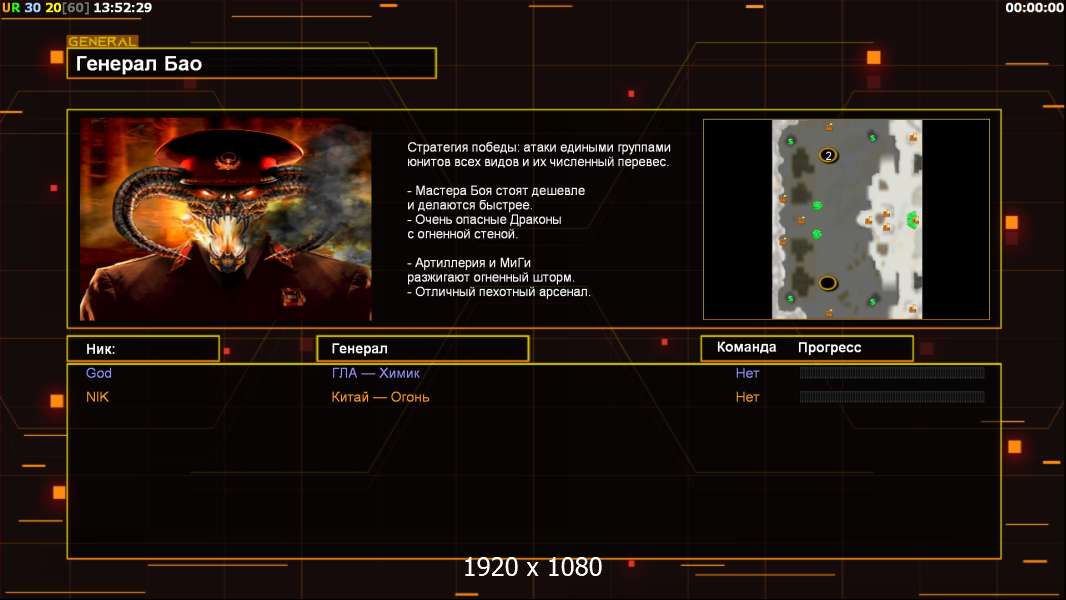The height and width of the screenshot is (600, 1066).
Task: Click '- Отличный пехотный арсенал.' line
Action: pos(499,292)
